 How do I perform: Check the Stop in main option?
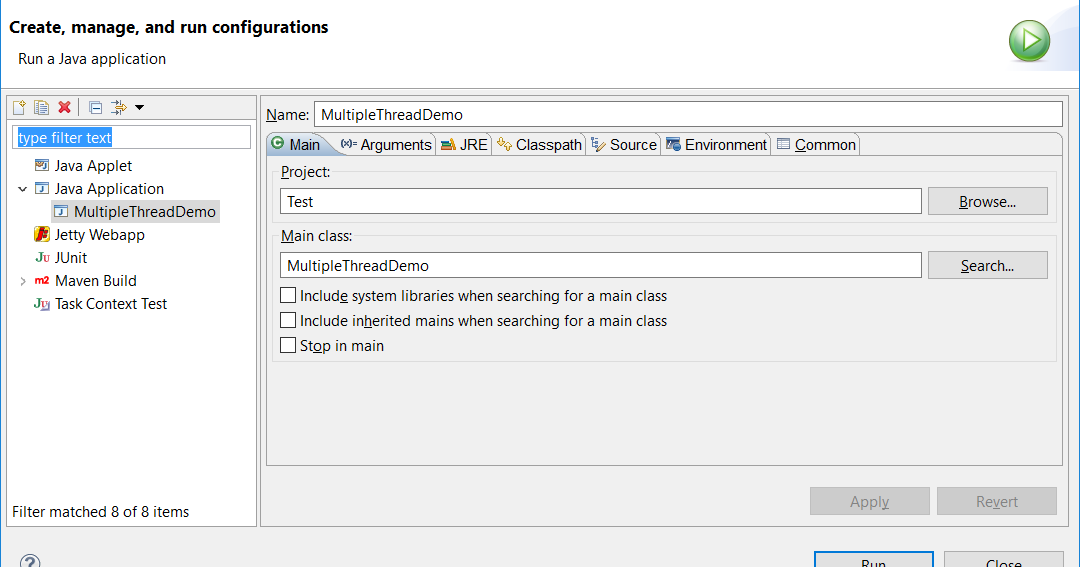(x=289, y=346)
